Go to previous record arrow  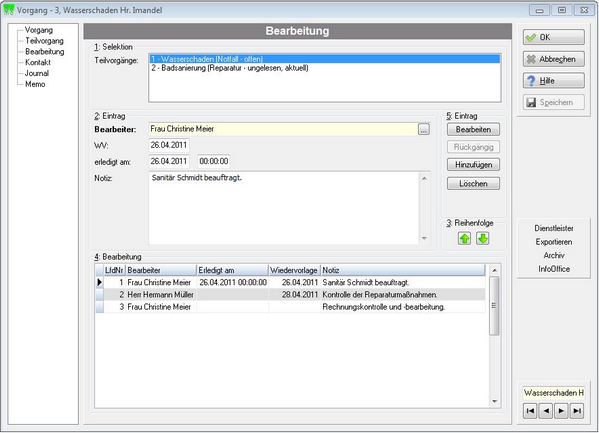pos(546,411)
